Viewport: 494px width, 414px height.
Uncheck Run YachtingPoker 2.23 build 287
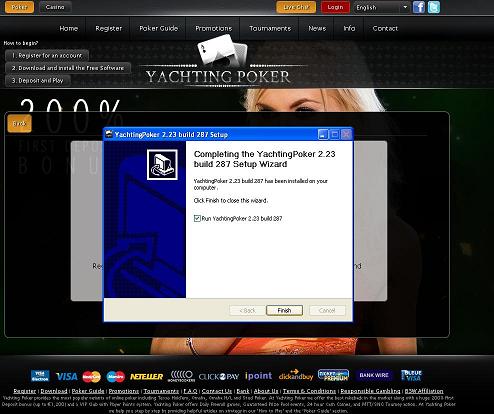[x=197, y=219]
